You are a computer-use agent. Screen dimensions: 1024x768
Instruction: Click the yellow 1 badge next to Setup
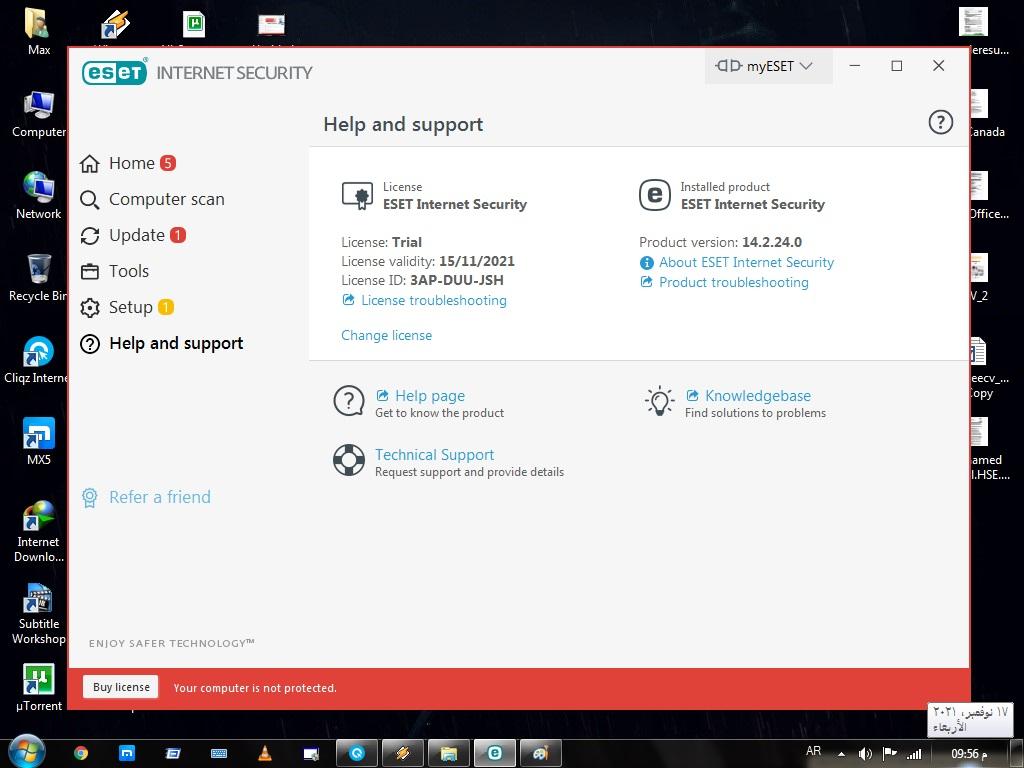click(x=166, y=306)
